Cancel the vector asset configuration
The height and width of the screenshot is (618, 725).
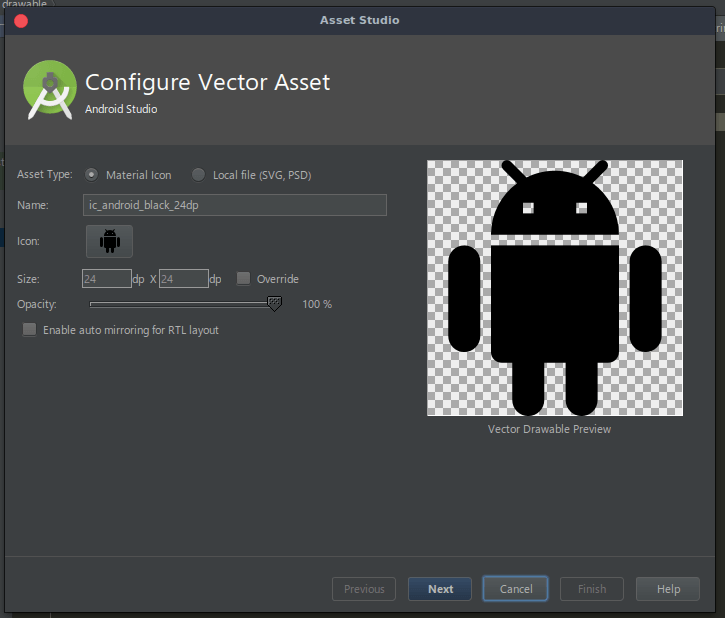coord(515,589)
